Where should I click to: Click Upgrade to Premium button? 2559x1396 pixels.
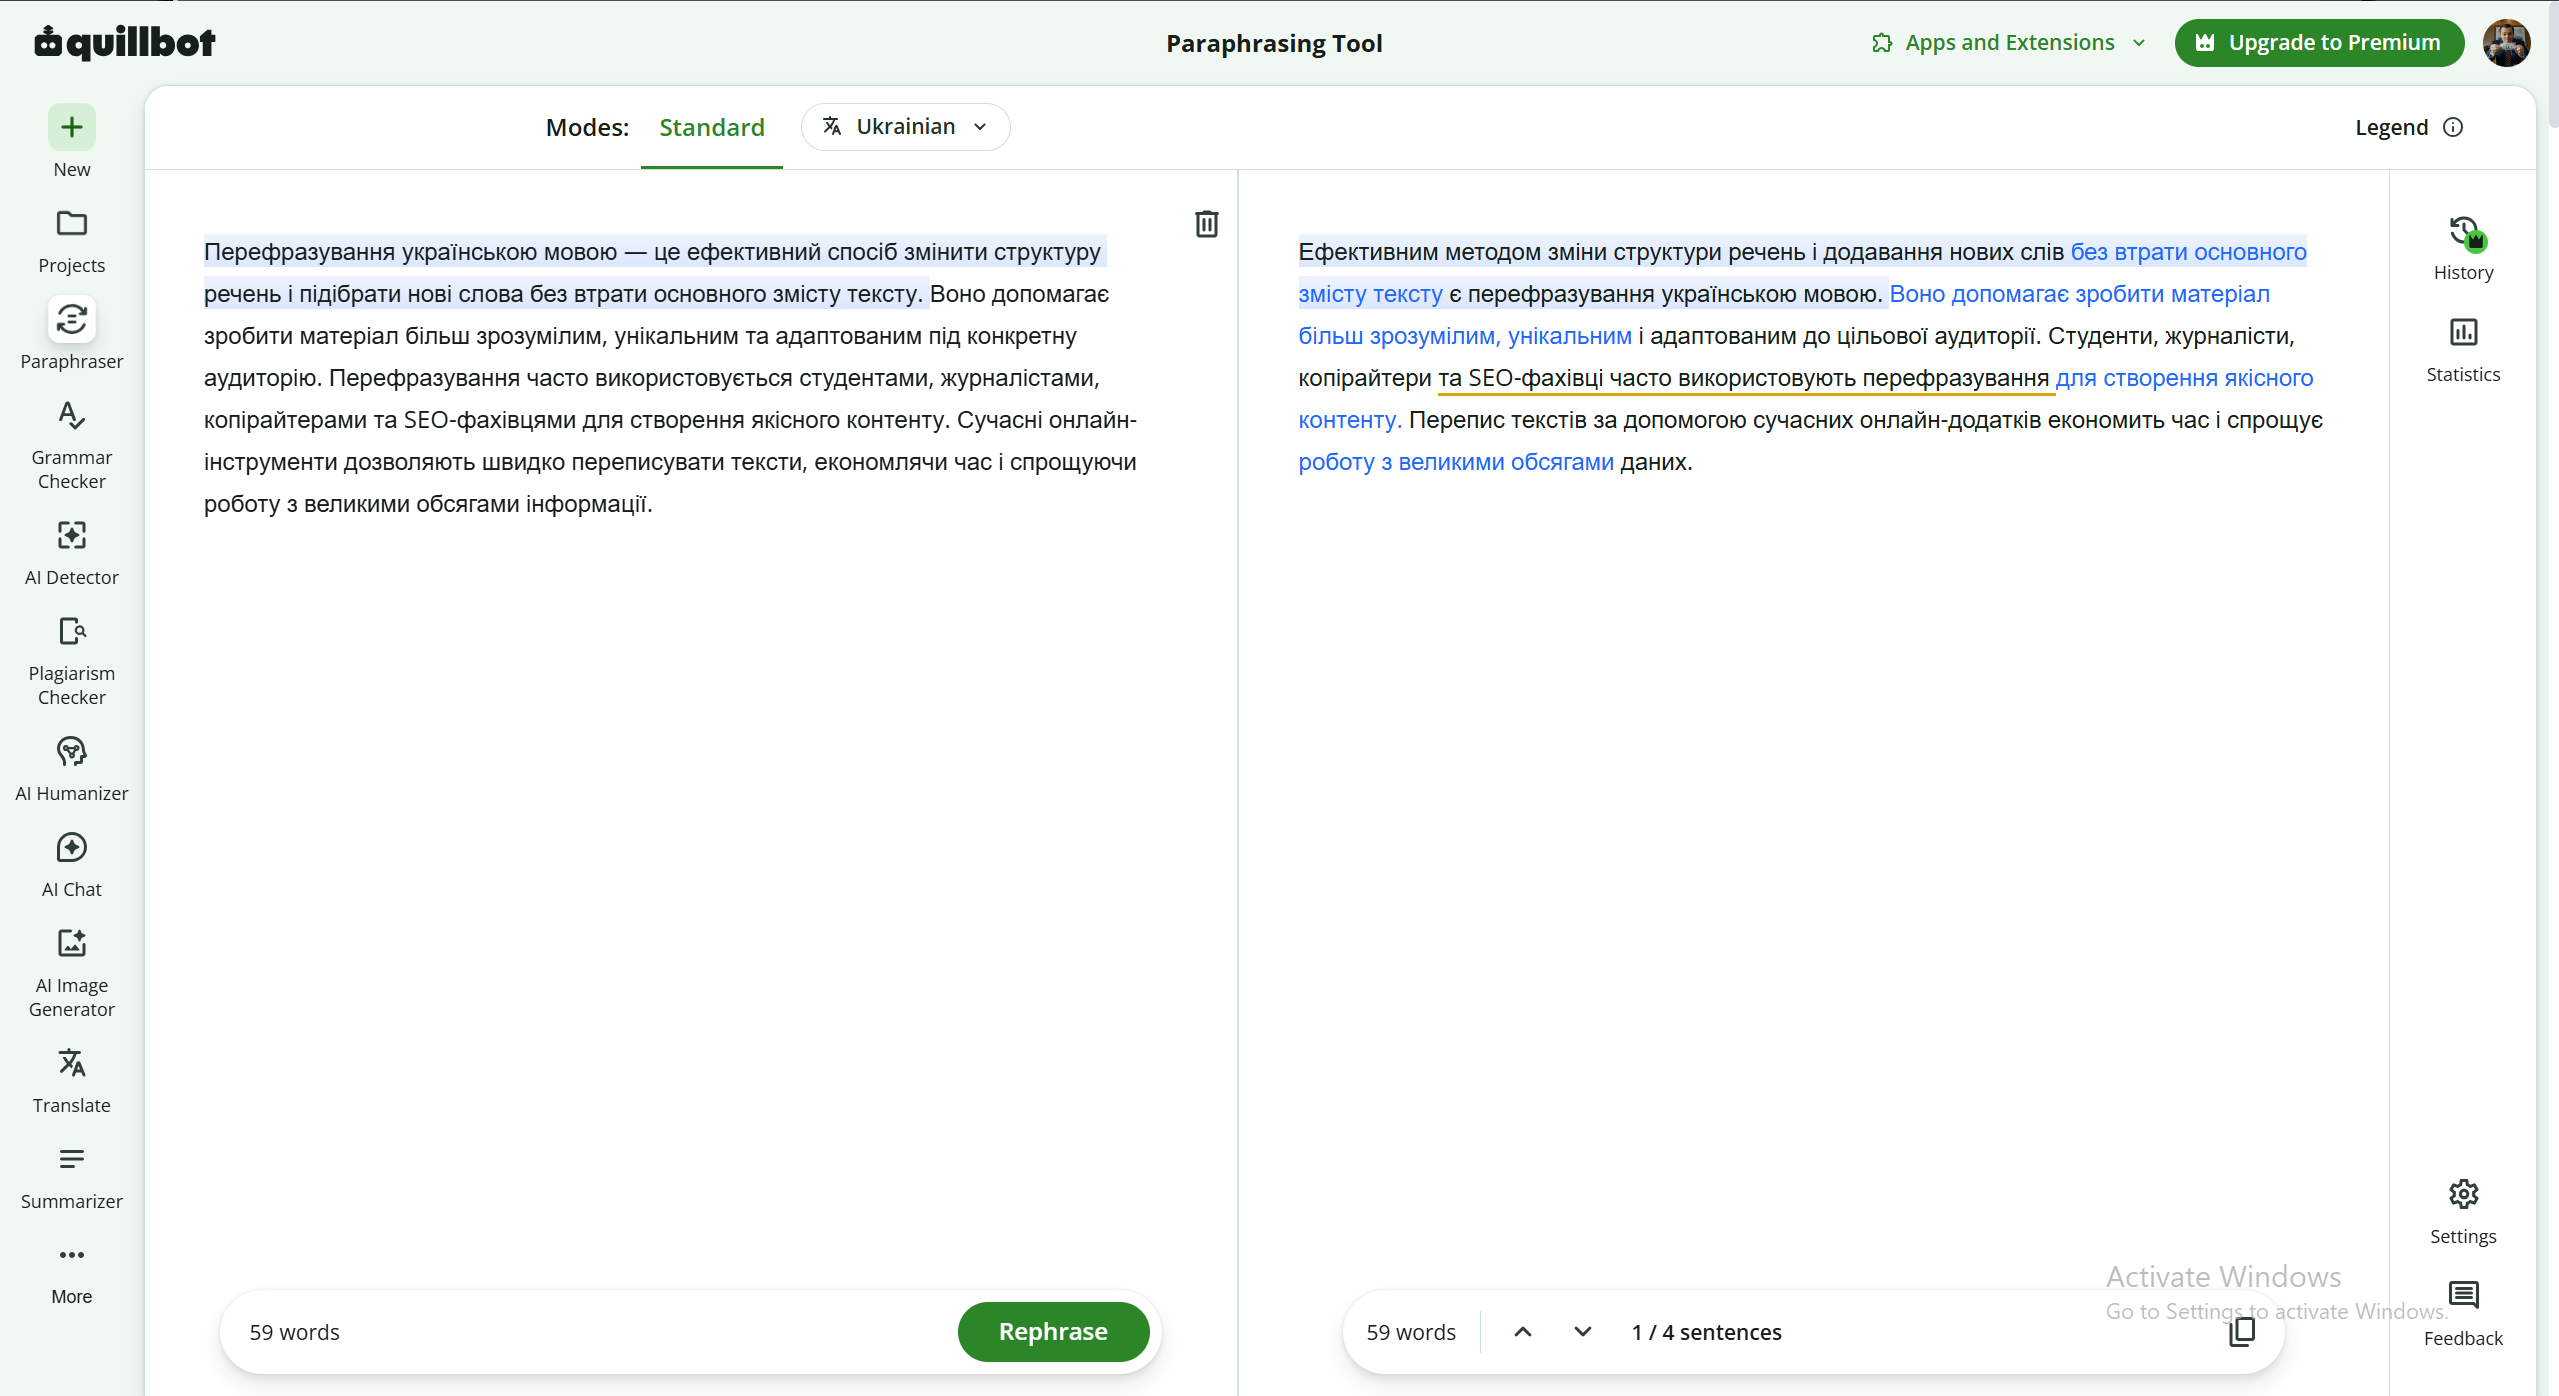(2318, 43)
